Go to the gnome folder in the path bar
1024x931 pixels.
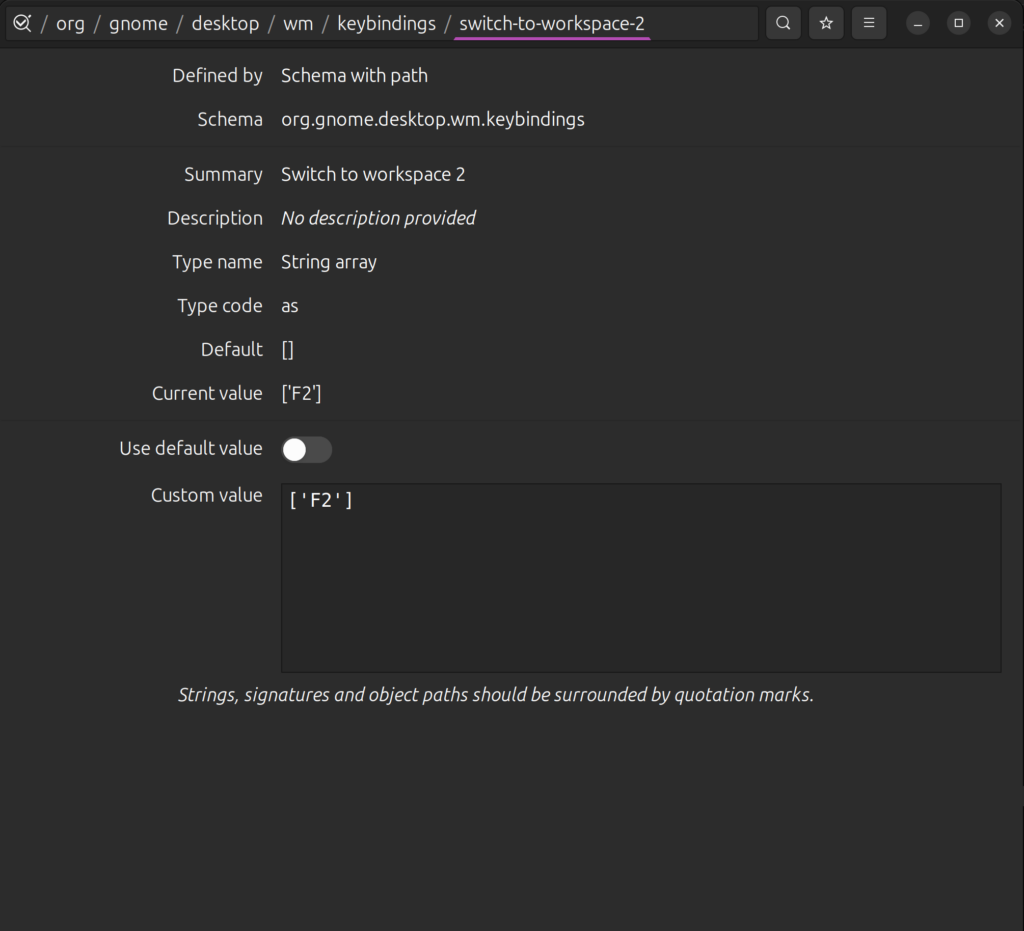click(x=138, y=24)
